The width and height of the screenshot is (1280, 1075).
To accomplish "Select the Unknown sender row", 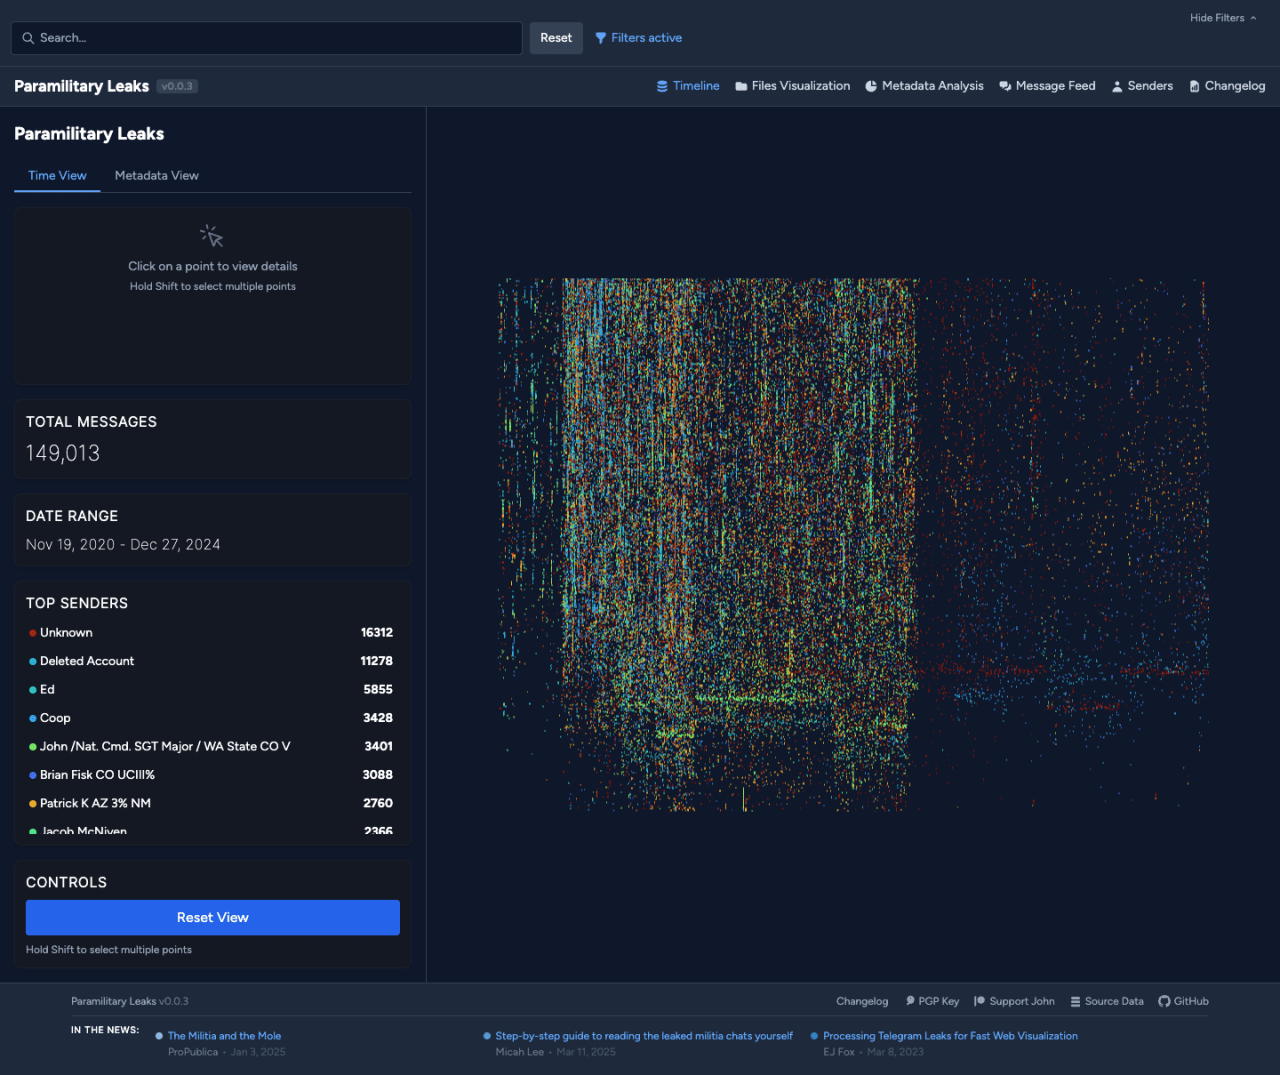I will point(211,633).
